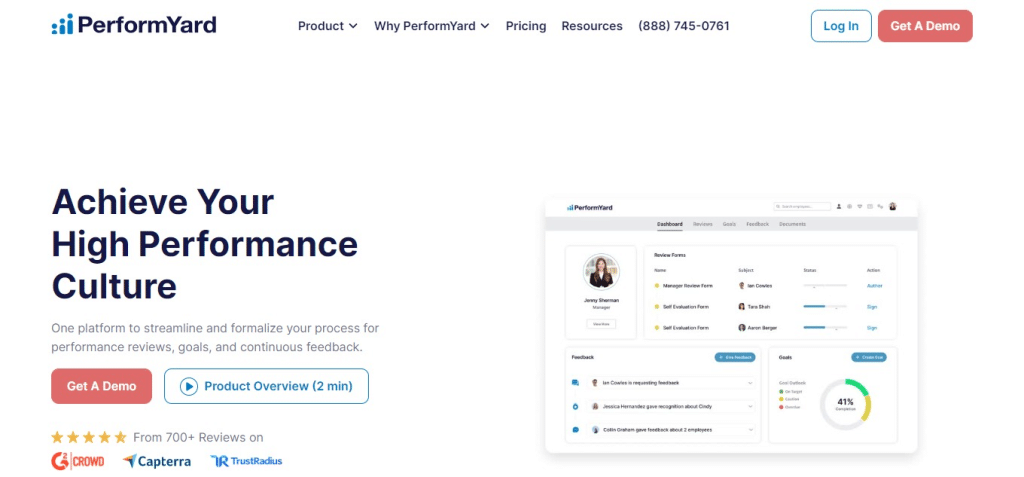1024x477 pixels.
Task: Click the Create Goal button in Goals
Action: pyautogui.click(x=869, y=357)
